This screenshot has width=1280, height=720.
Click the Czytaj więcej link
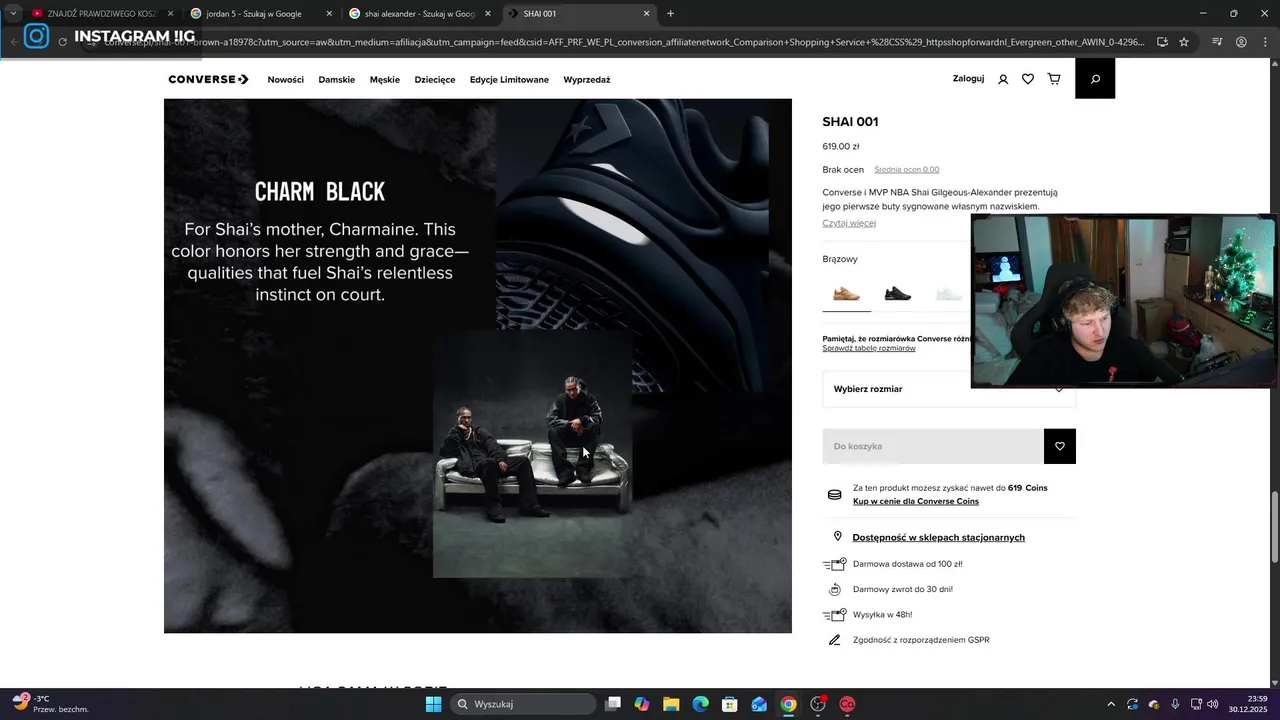[849, 223]
